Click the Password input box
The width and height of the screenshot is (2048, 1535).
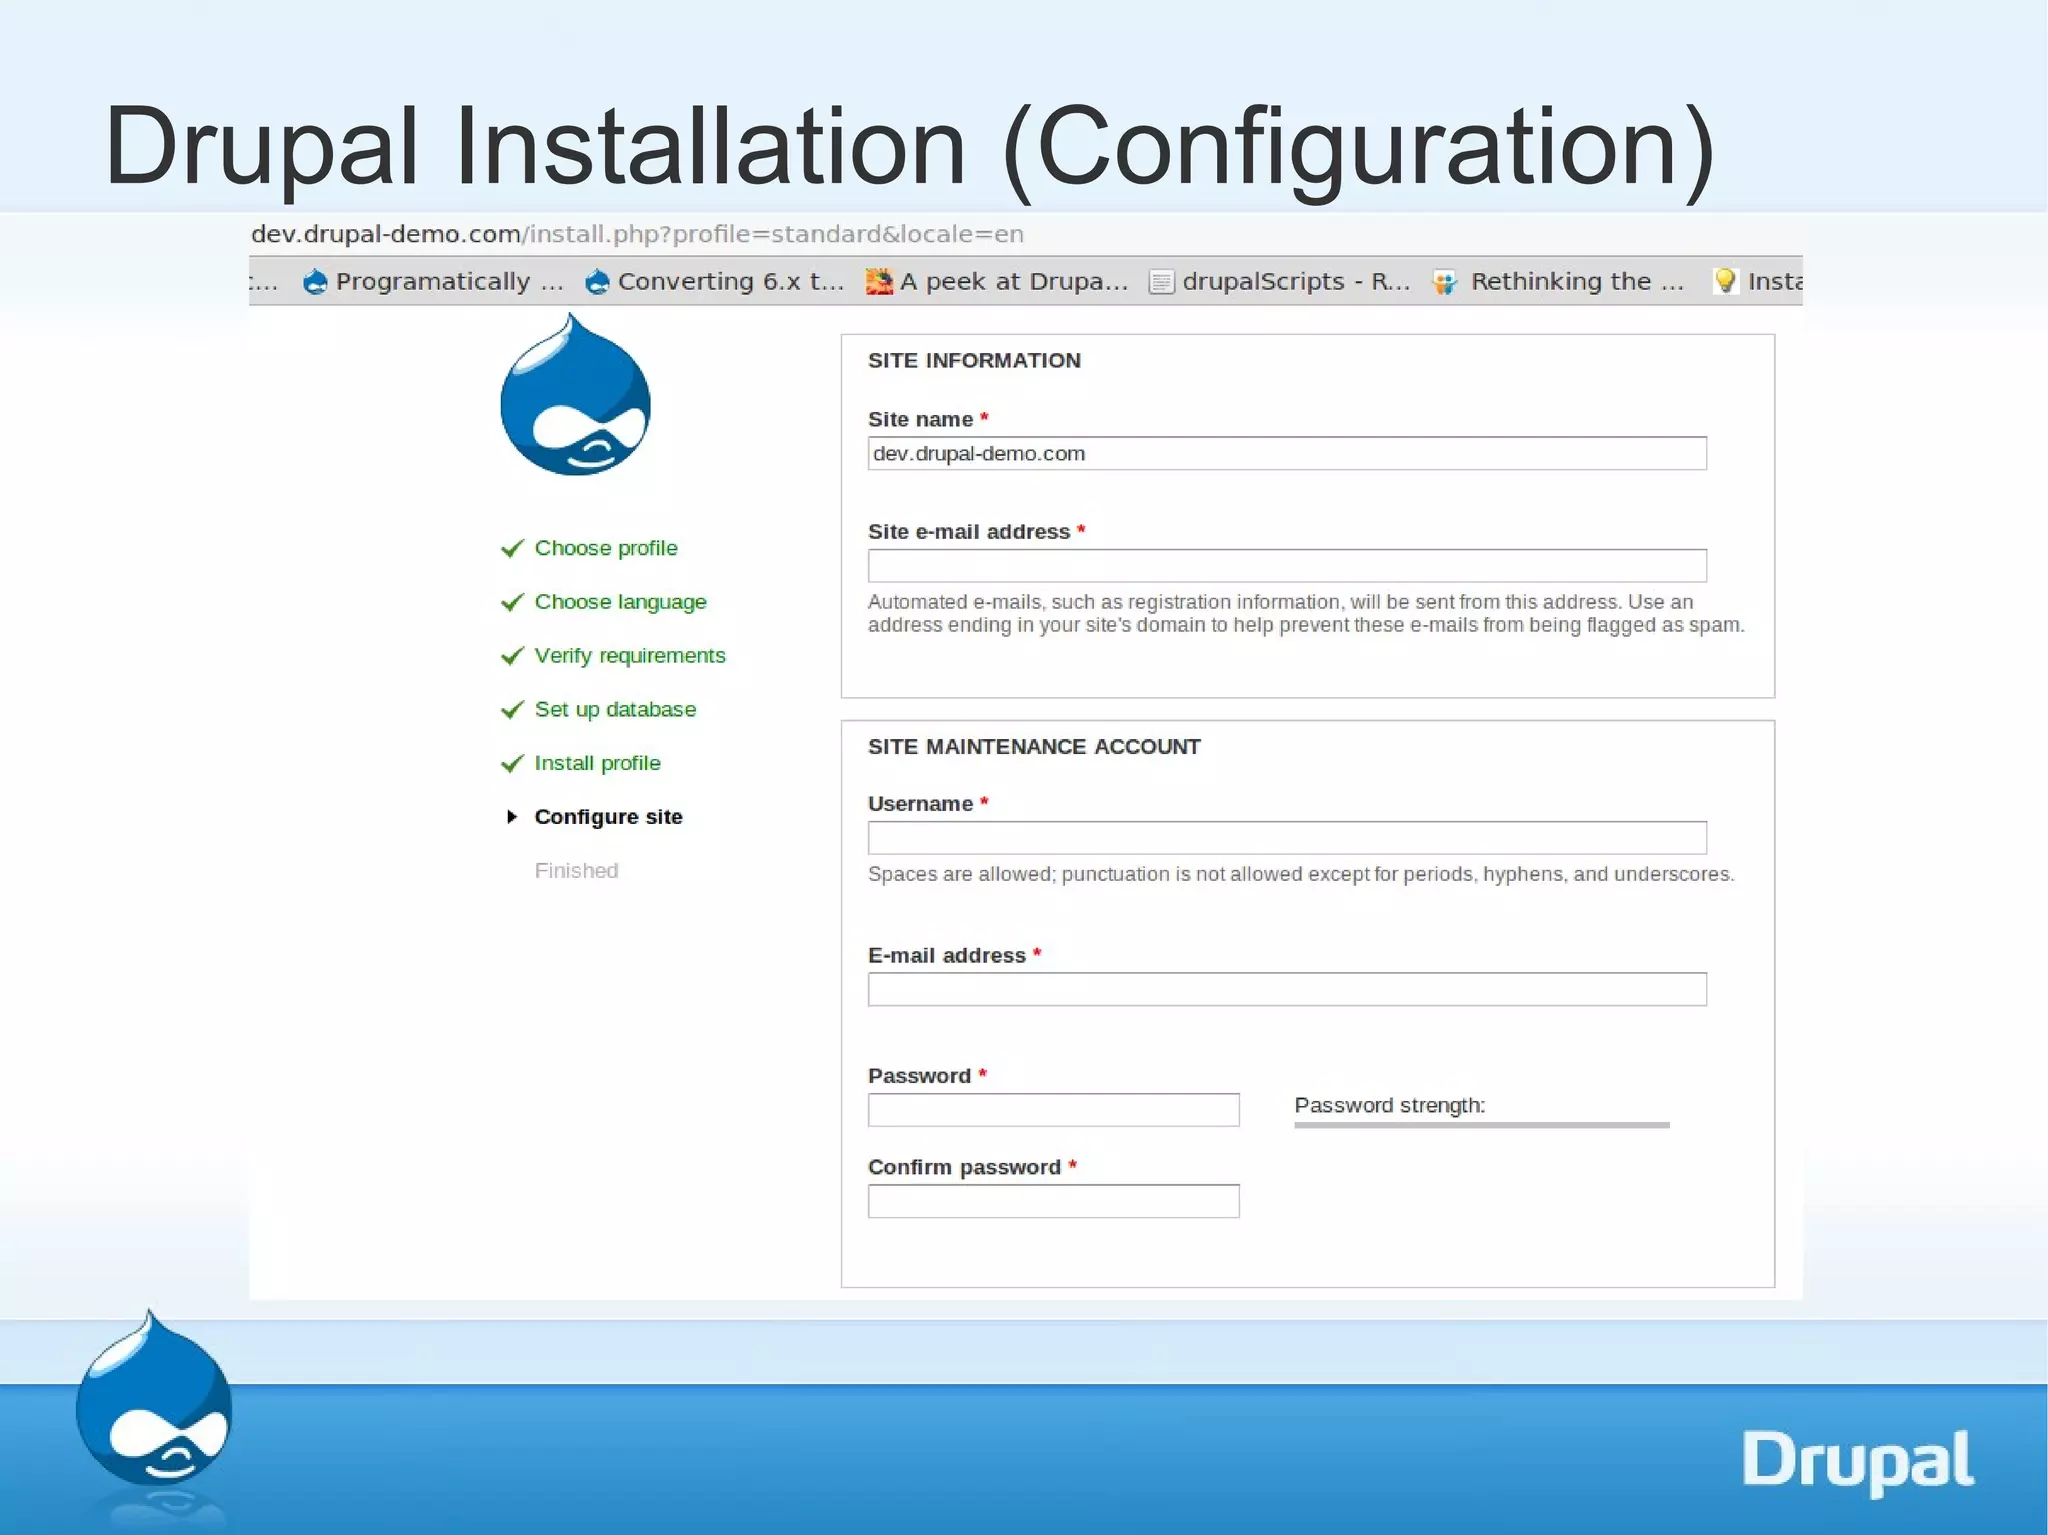click(x=1053, y=1109)
